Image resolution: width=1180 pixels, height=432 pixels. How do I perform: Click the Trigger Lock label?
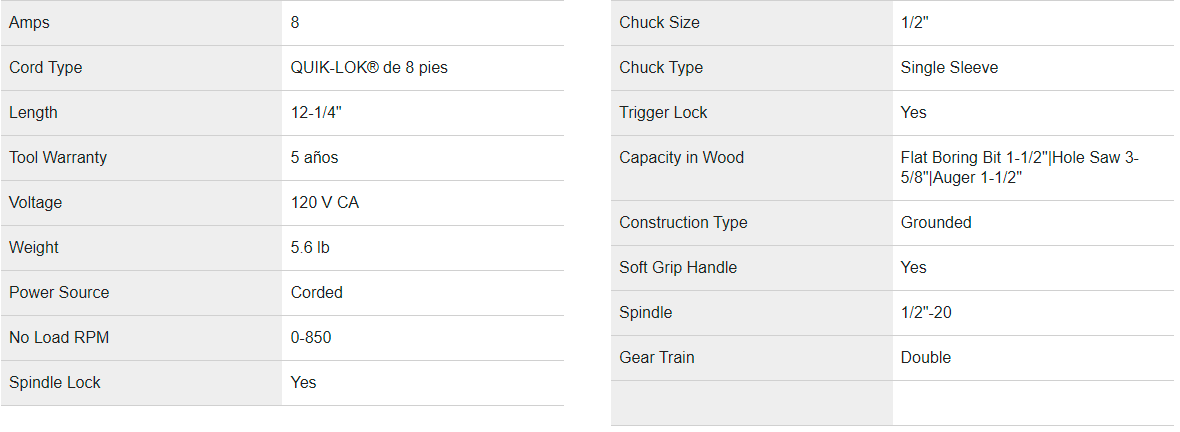663,112
